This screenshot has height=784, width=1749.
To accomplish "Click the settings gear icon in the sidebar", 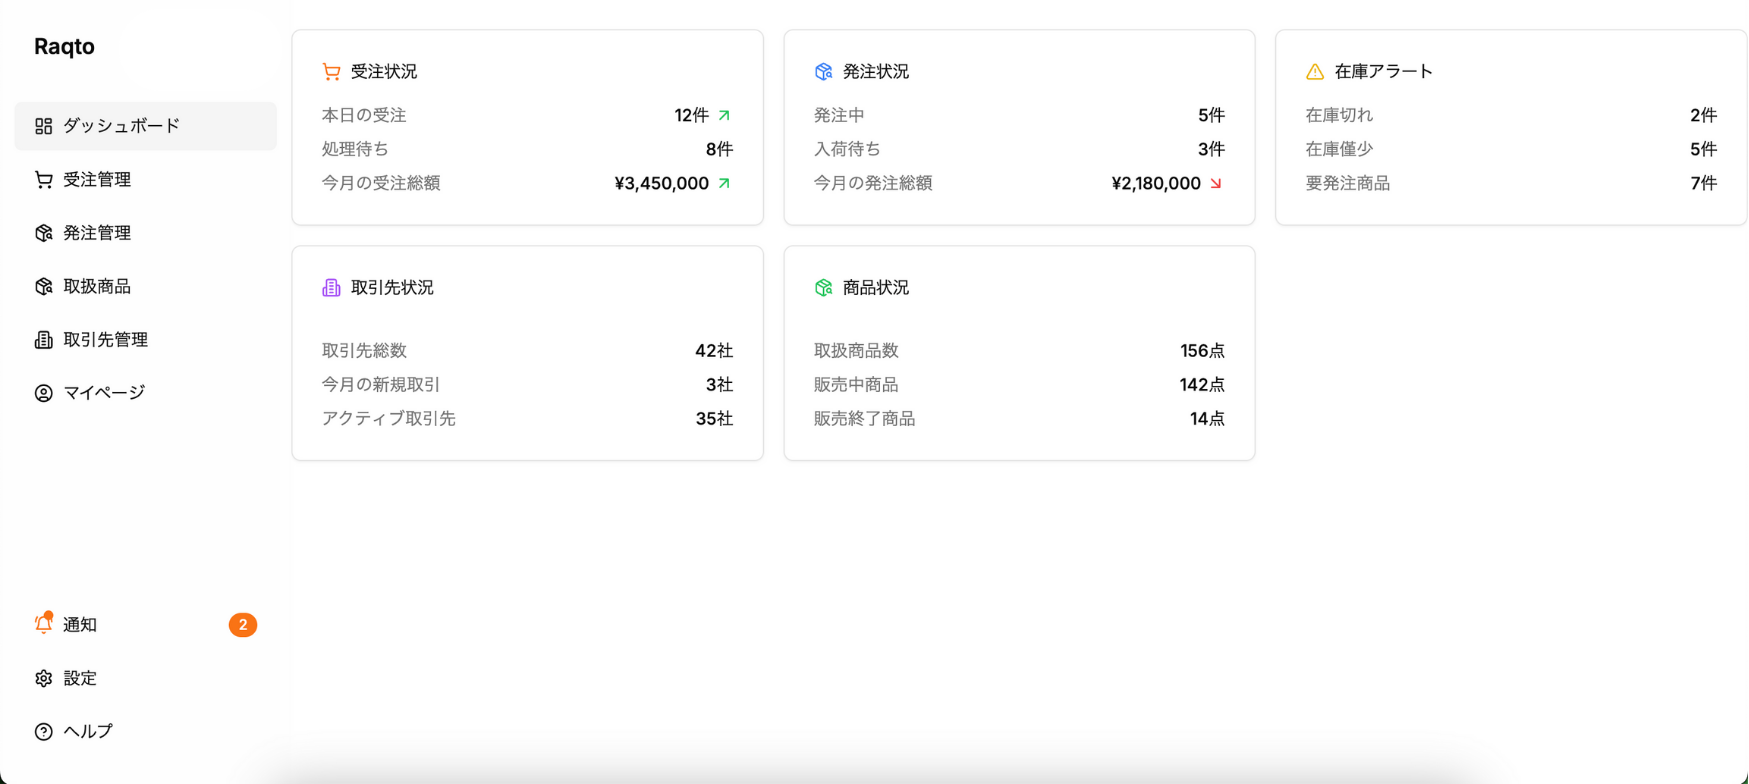I will coord(43,678).
